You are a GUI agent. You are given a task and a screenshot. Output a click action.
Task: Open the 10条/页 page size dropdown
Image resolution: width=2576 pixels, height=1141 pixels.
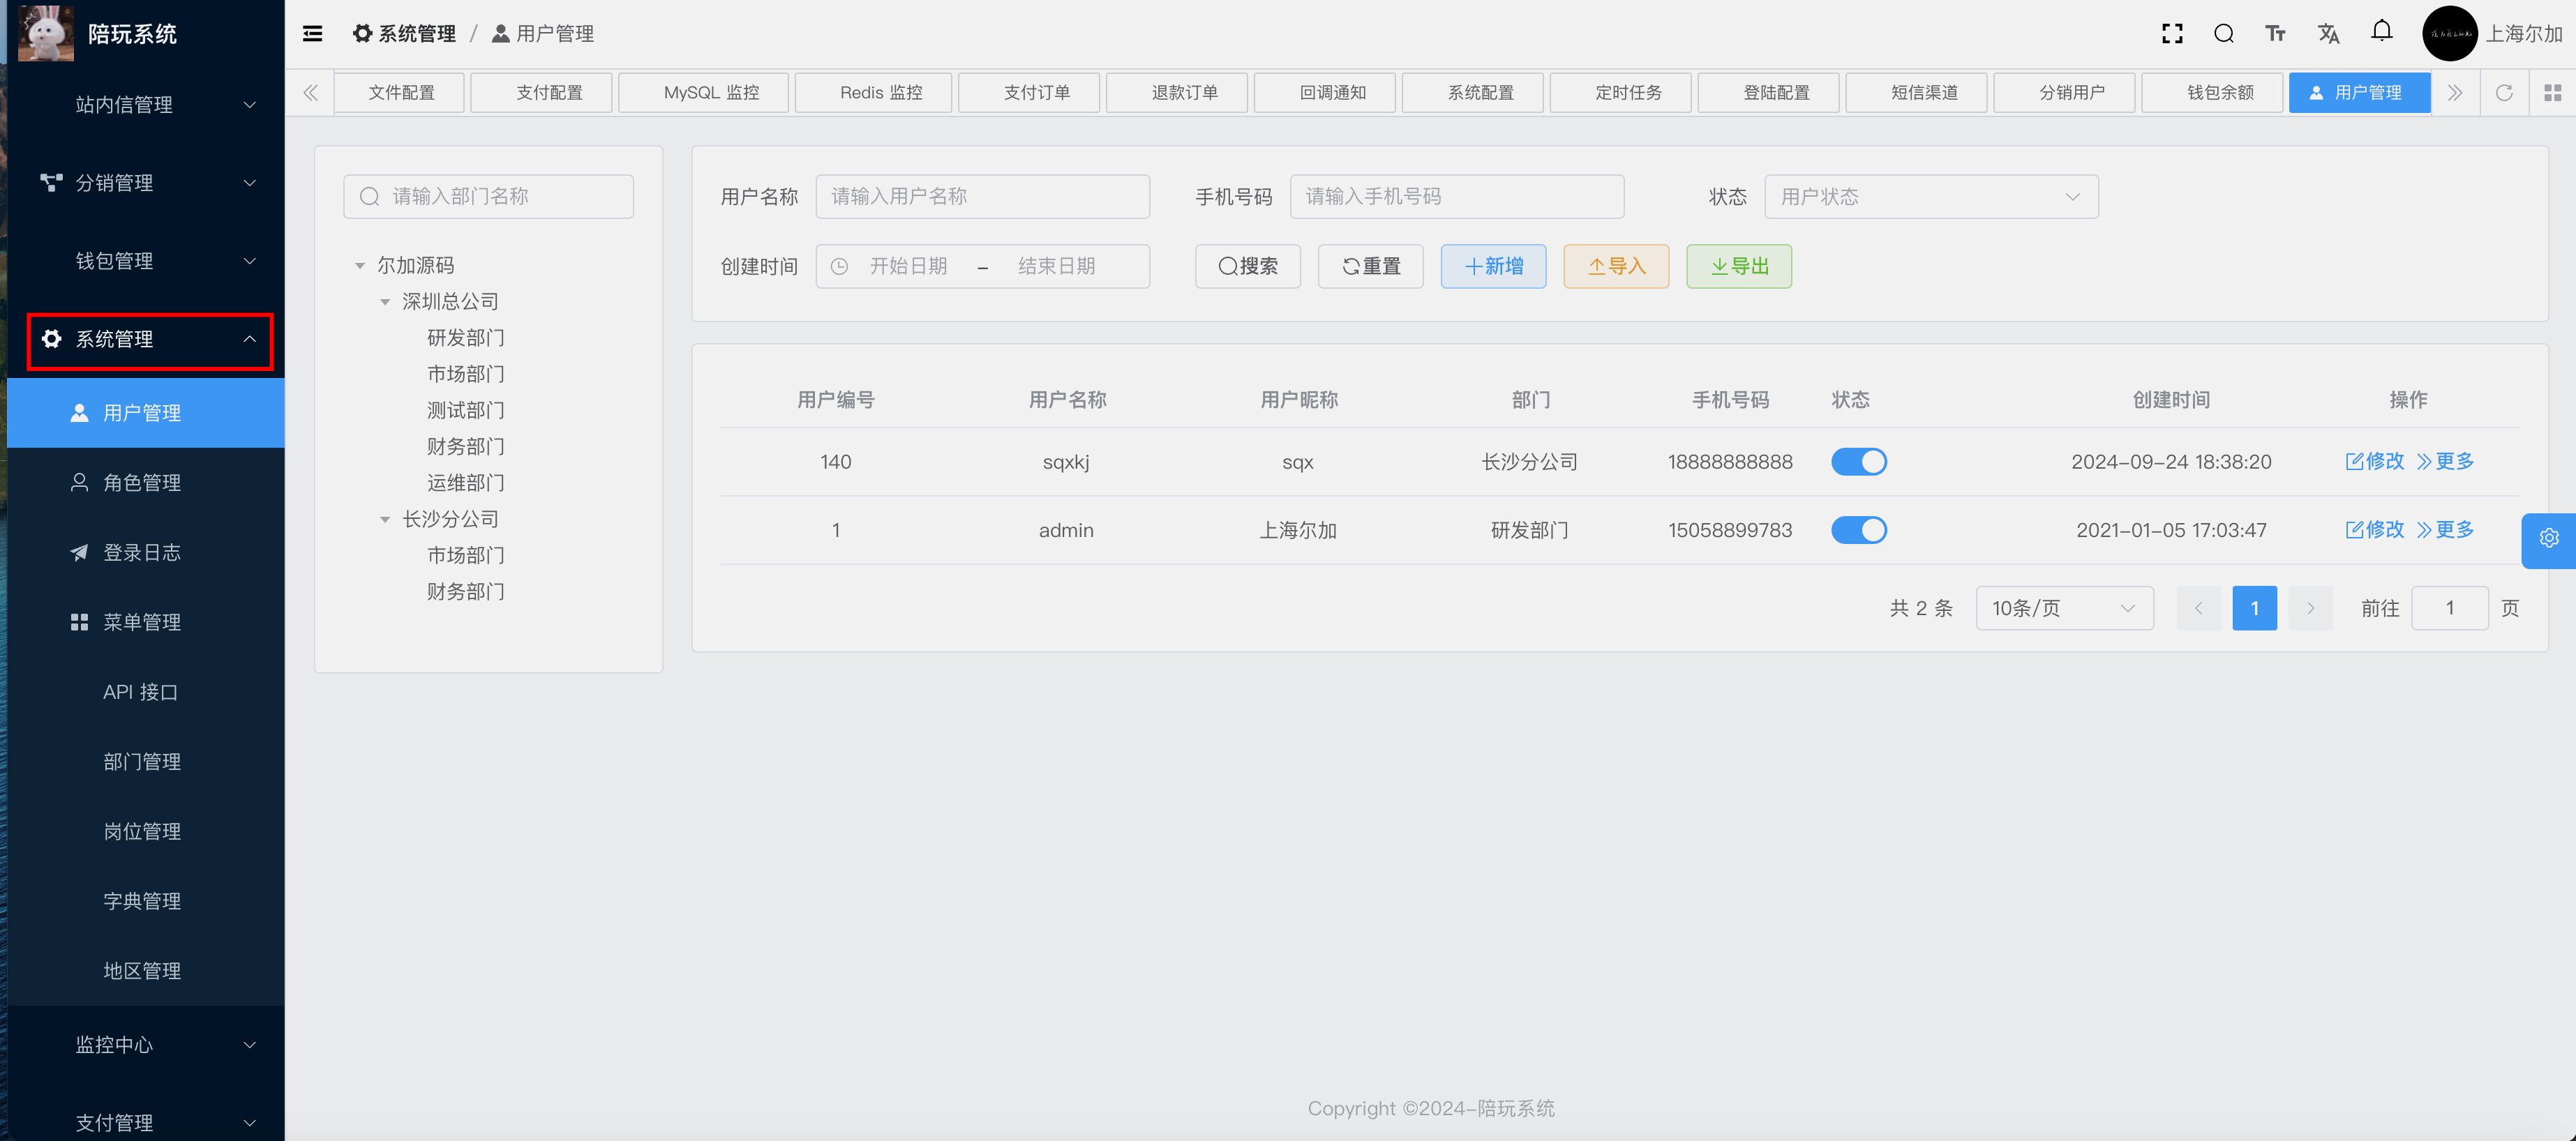(x=2064, y=608)
